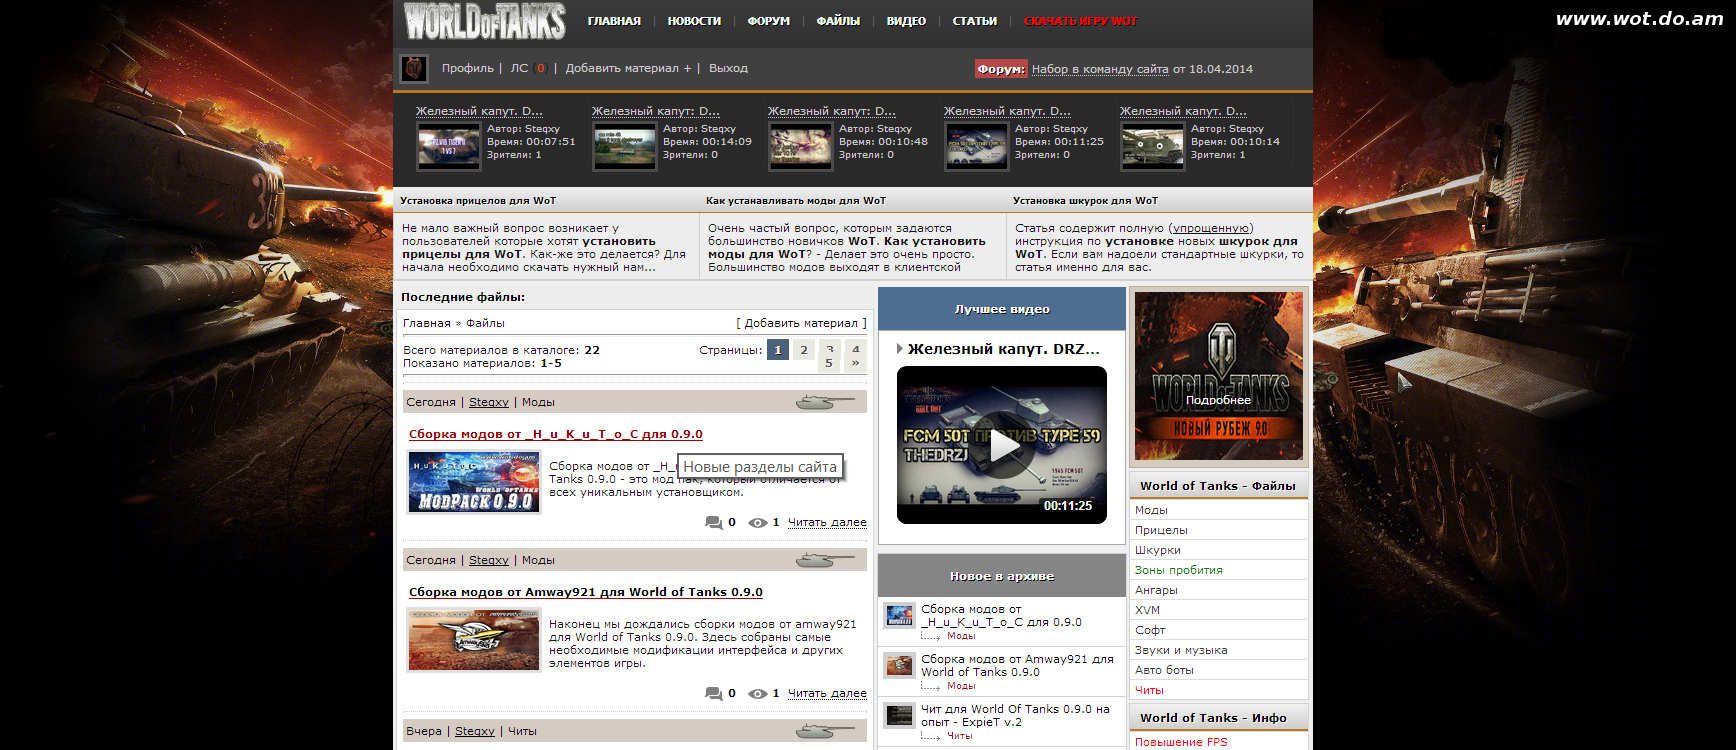
Task: Click the » next pages button
Action: click(855, 363)
